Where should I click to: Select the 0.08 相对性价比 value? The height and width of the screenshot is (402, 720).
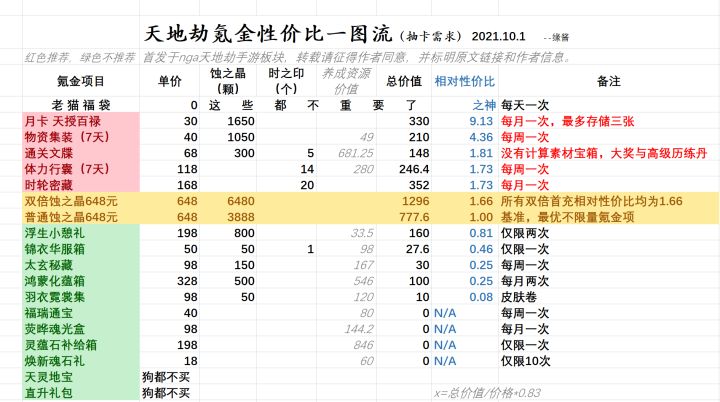tap(481, 297)
